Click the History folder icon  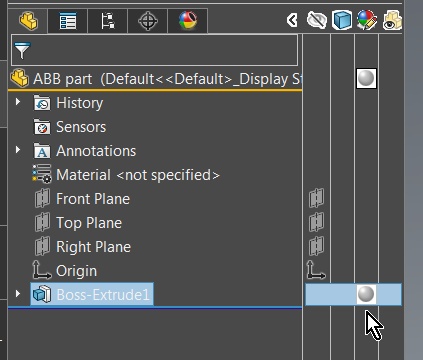click(x=42, y=103)
